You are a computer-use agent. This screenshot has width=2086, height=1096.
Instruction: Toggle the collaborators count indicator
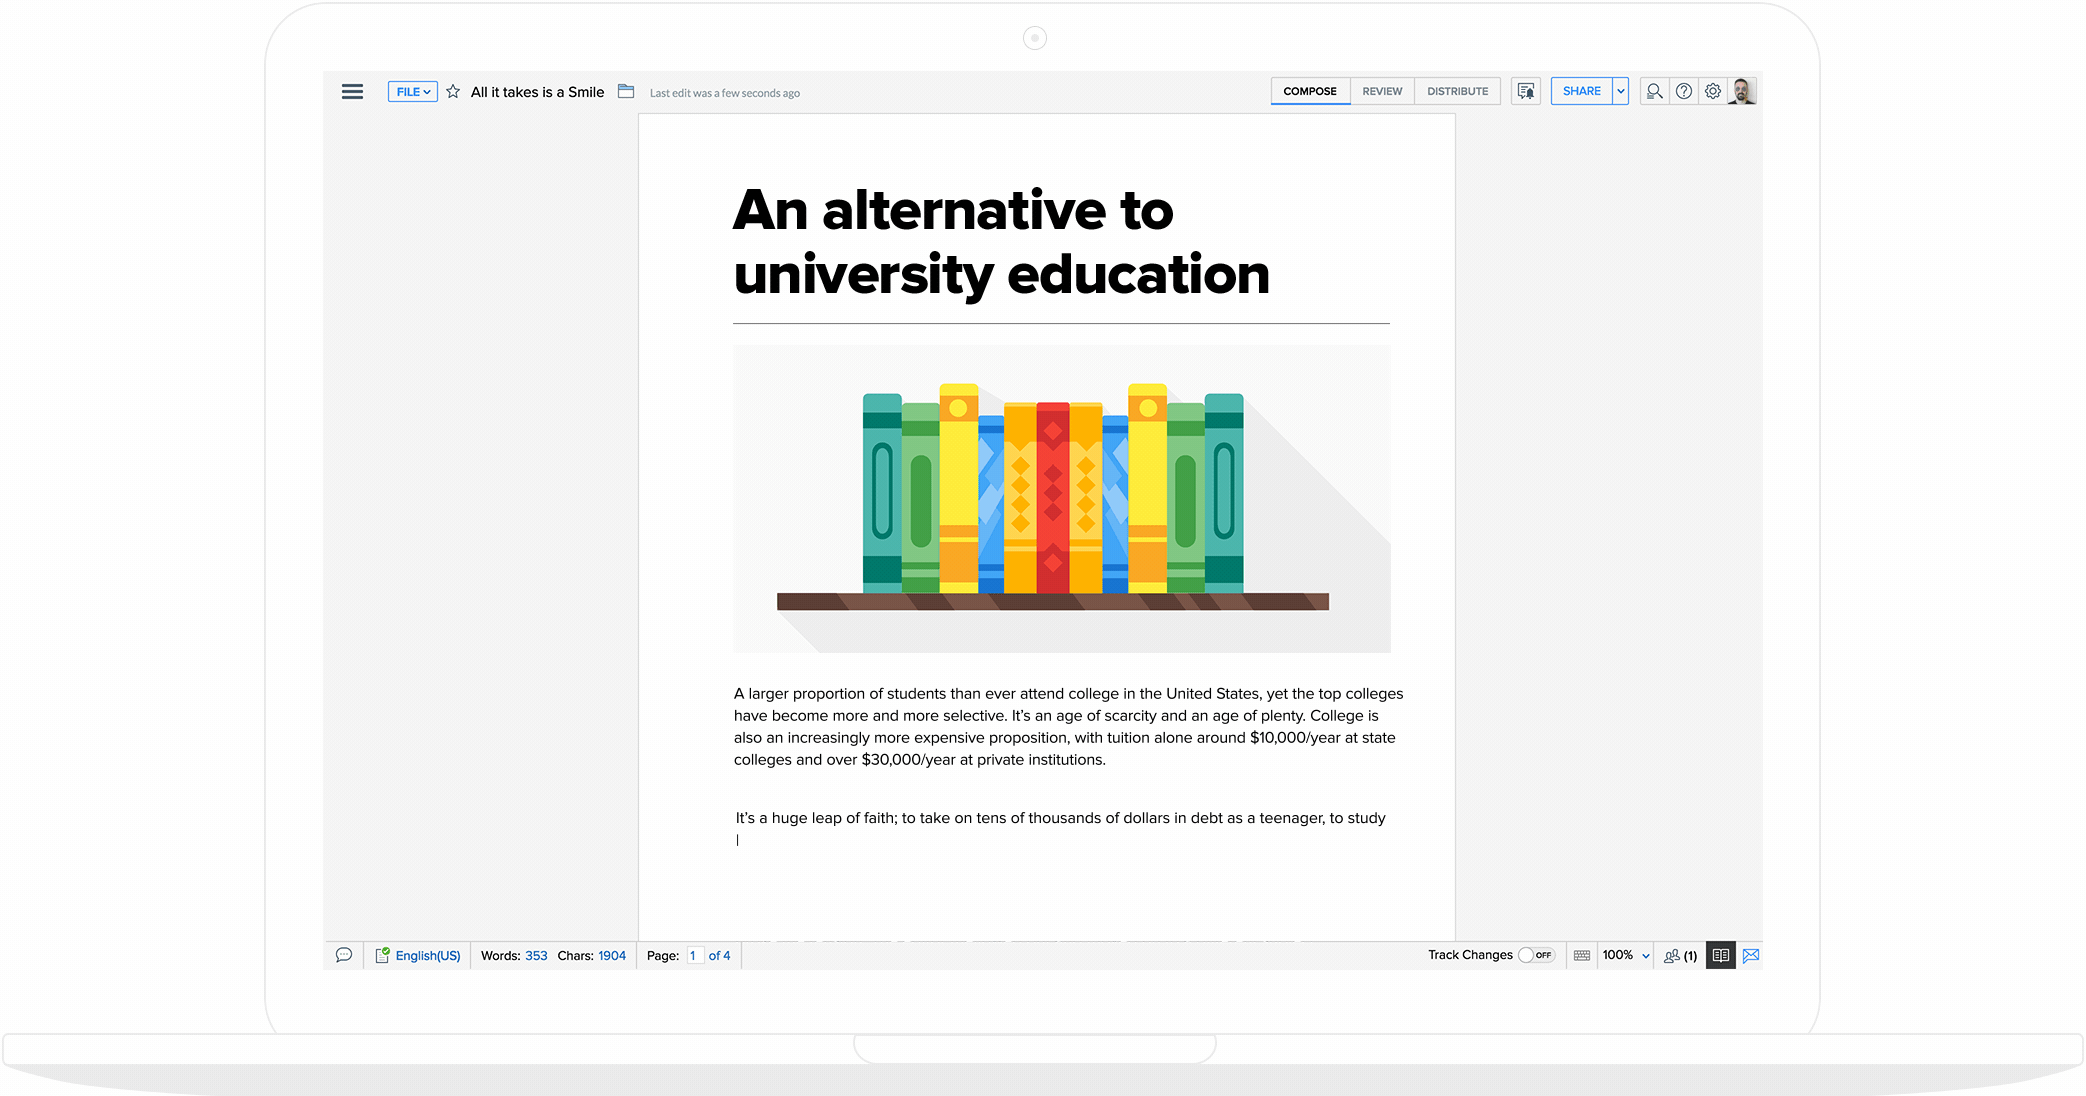coord(1680,955)
